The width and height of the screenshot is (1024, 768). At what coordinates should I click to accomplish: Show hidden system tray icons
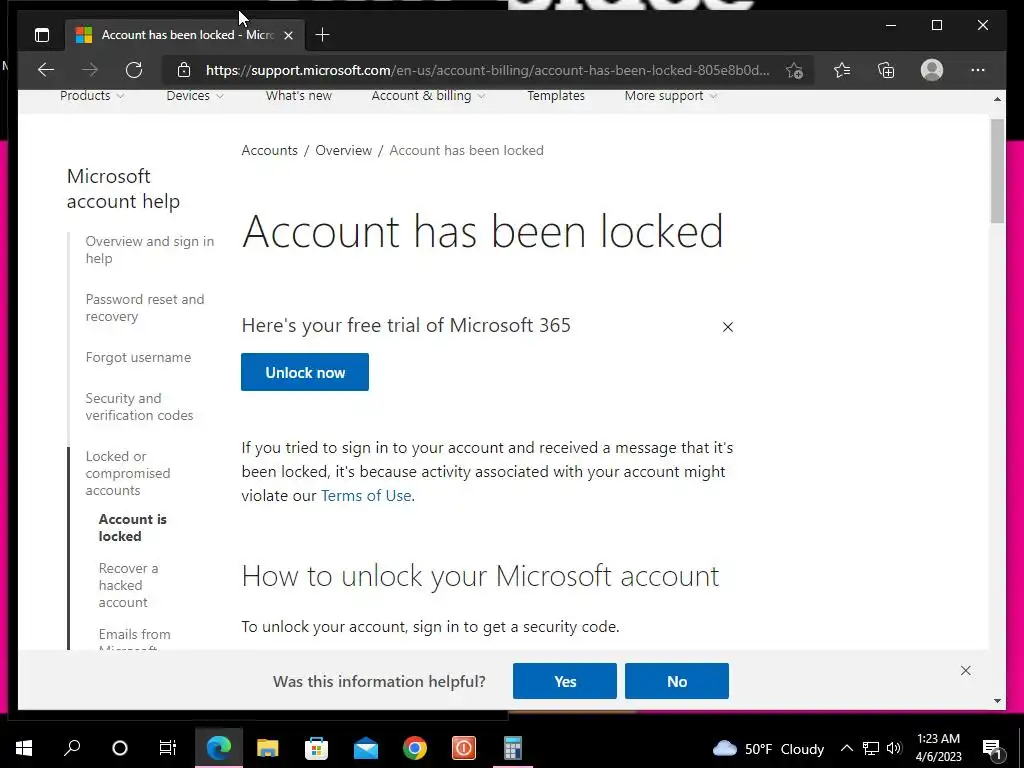tap(846, 748)
